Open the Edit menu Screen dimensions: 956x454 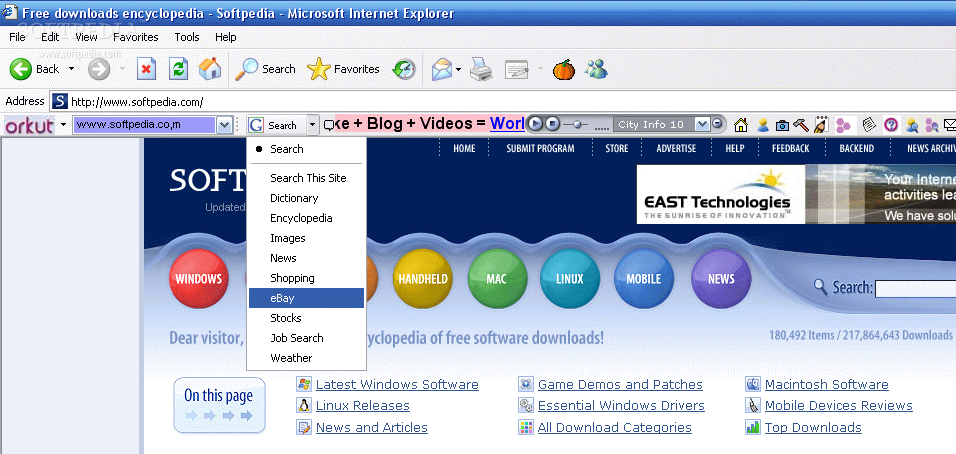point(50,37)
